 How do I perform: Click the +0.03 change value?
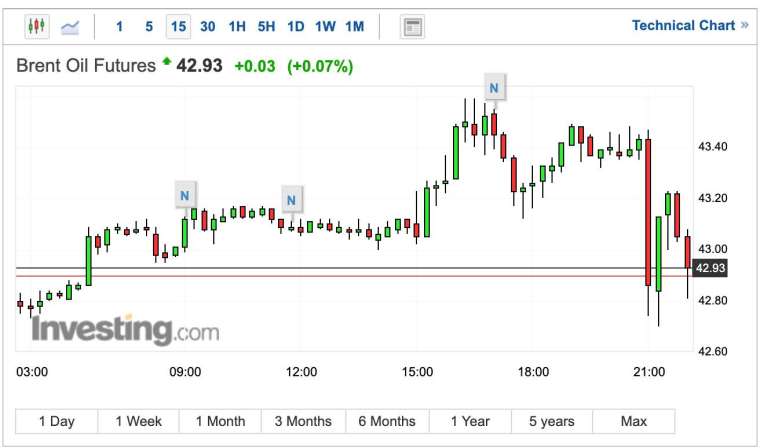(255, 66)
